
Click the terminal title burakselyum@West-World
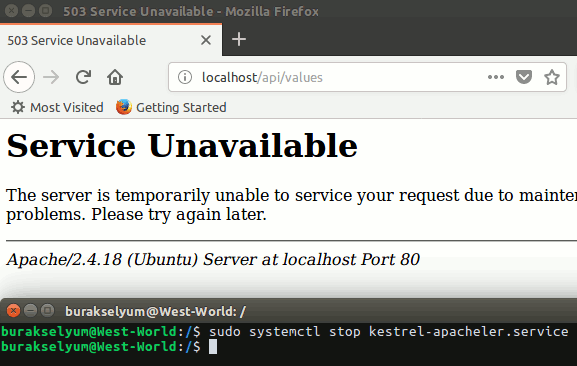click(155, 312)
